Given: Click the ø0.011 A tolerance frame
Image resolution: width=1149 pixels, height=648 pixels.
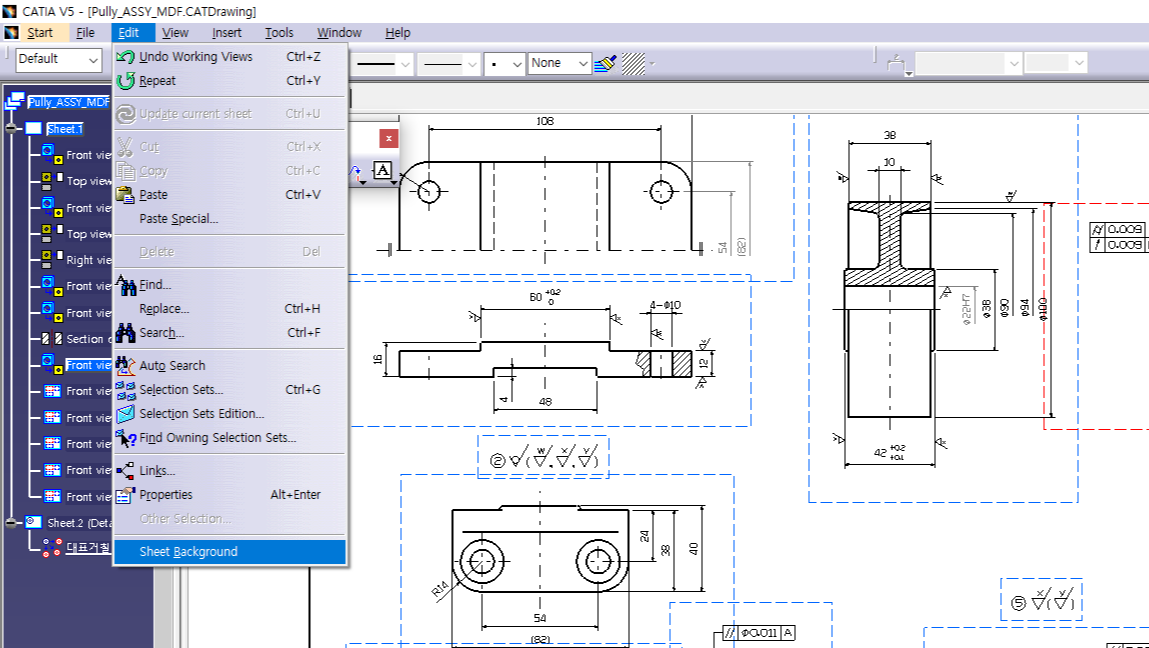Looking at the screenshot, I should coord(760,633).
